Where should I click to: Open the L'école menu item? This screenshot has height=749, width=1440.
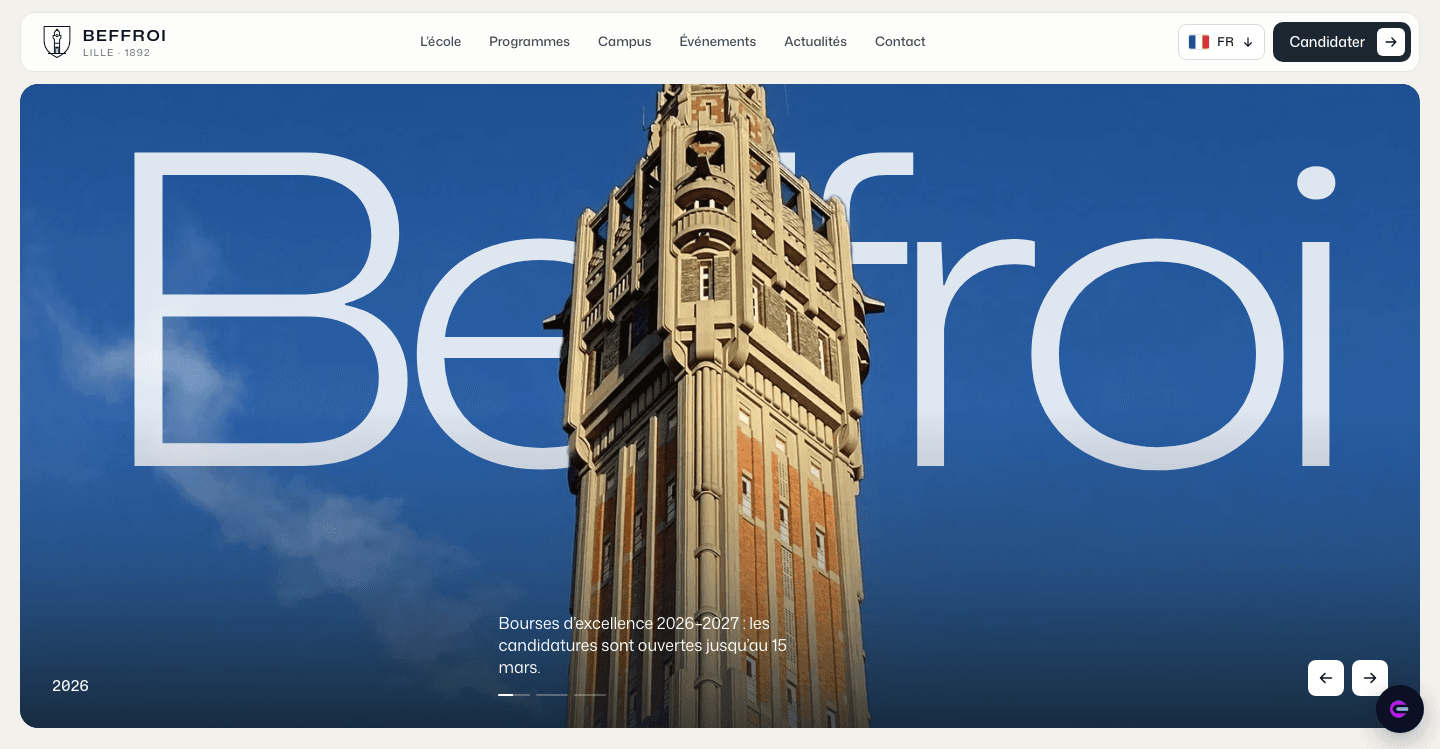click(440, 42)
